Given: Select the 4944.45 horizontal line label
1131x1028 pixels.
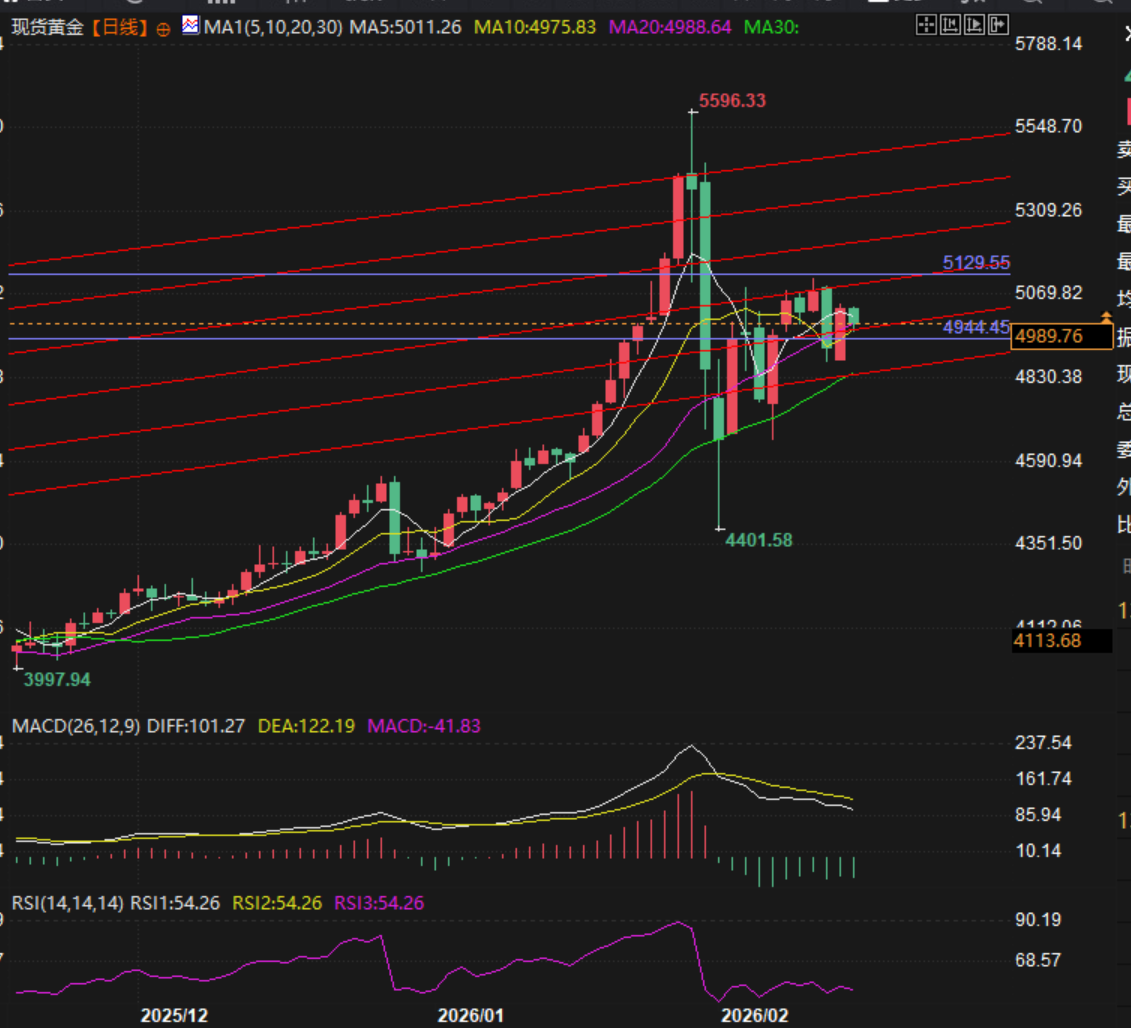Looking at the screenshot, I should [976, 328].
